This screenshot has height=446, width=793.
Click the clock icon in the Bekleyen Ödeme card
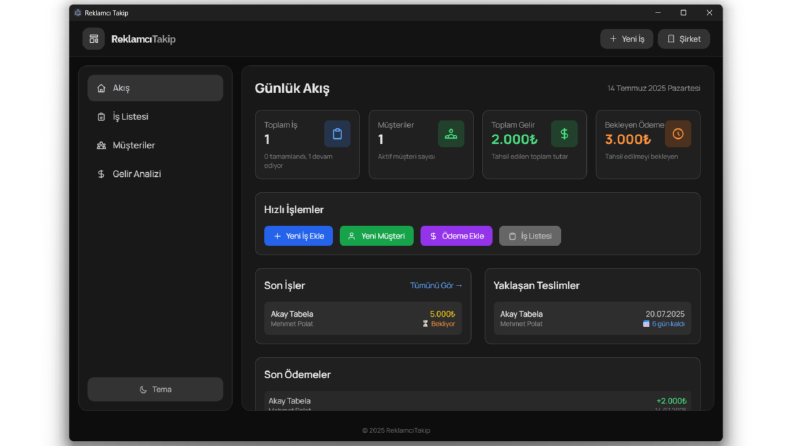tap(678, 134)
